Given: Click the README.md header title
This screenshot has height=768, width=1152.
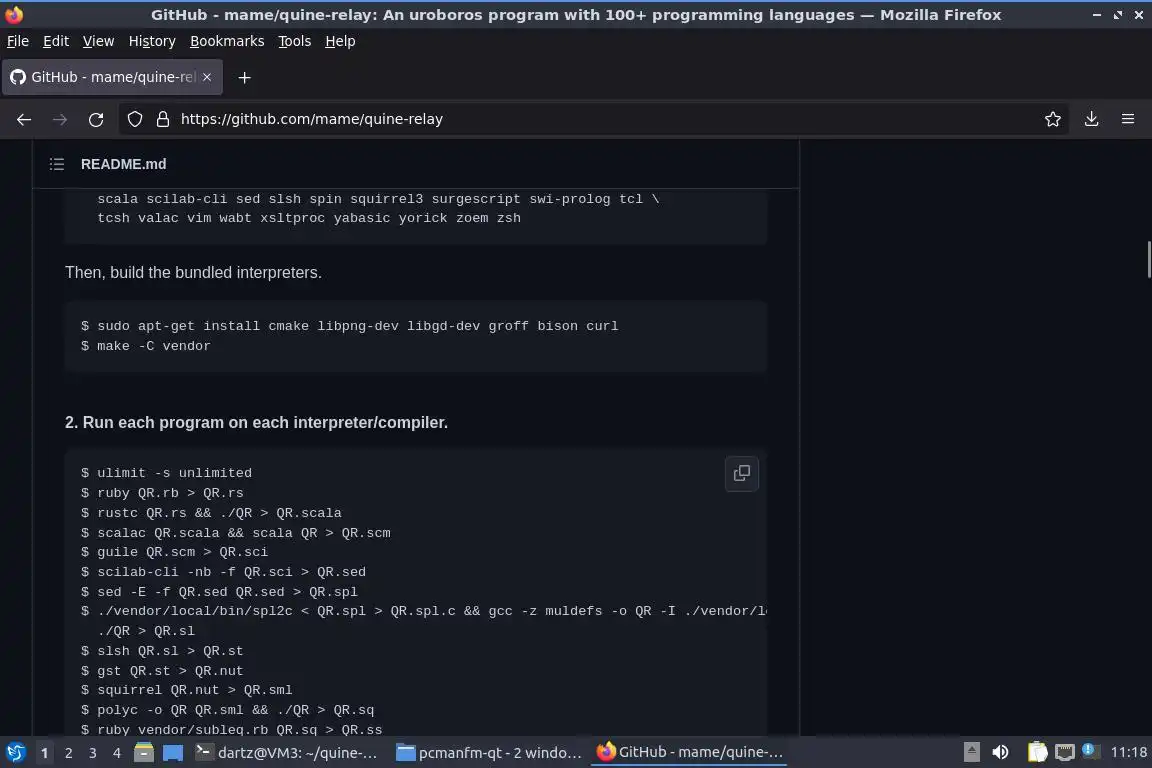Looking at the screenshot, I should [x=123, y=164].
